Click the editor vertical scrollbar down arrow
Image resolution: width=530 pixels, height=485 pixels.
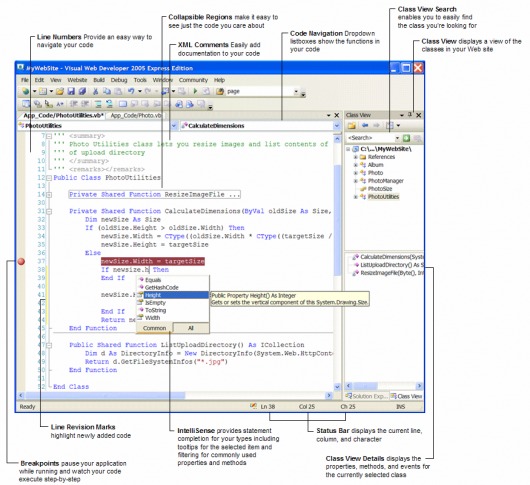[x=337, y=386]
